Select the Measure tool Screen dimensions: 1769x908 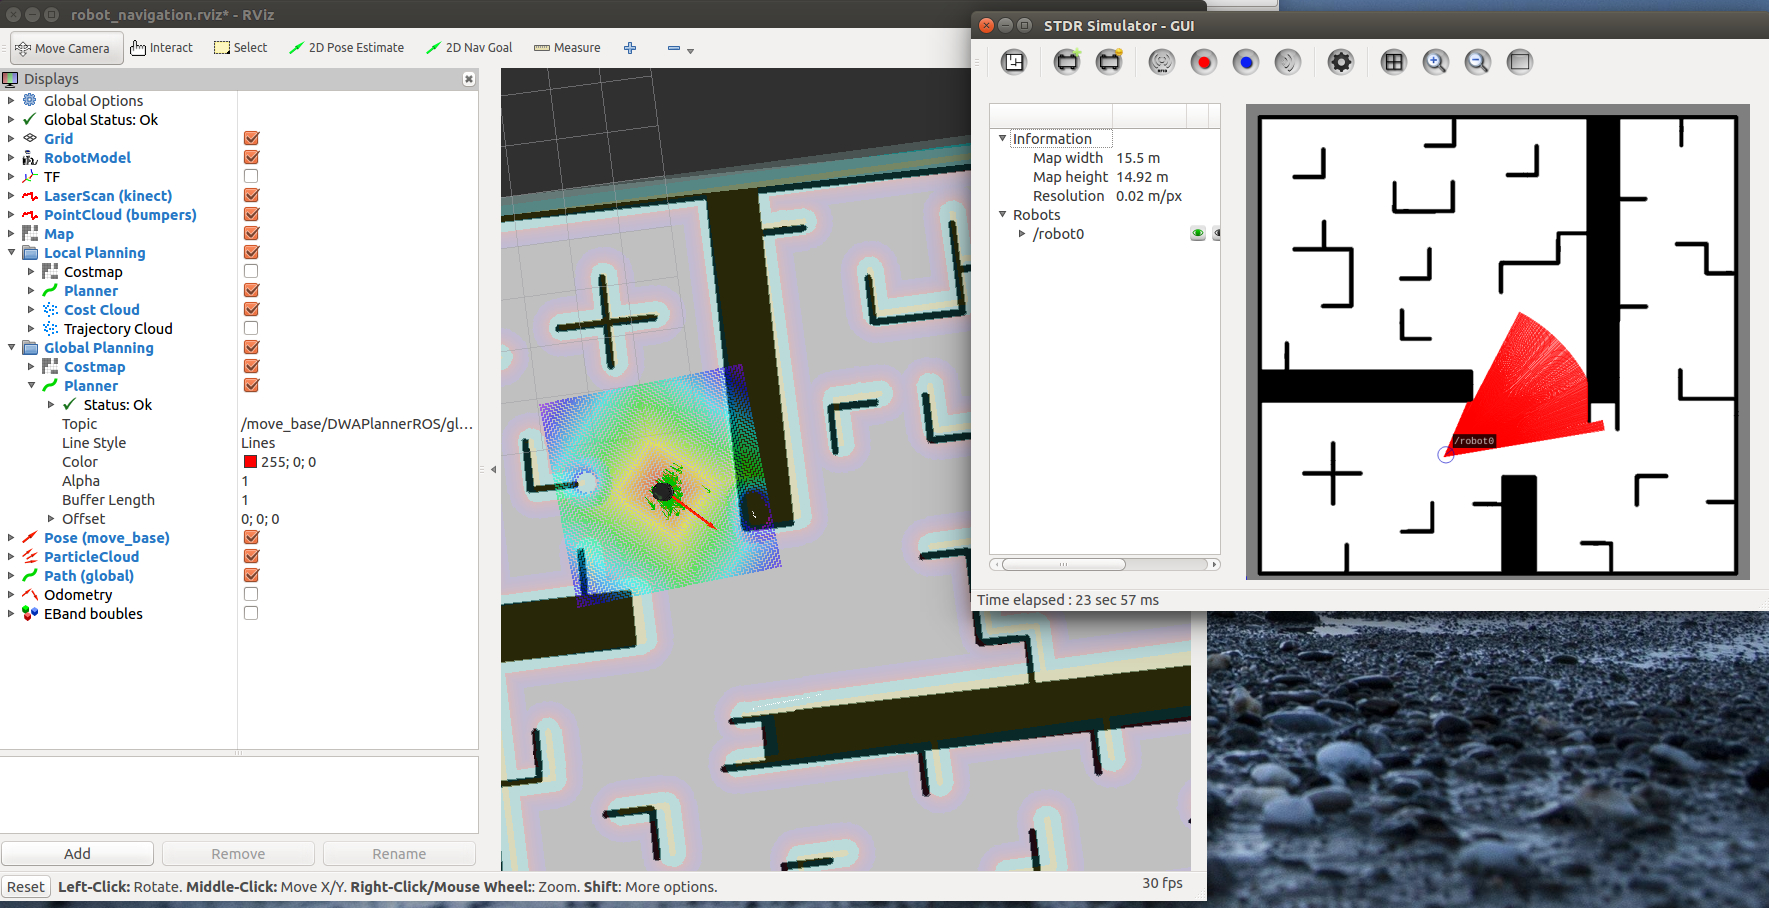point(567,48)
